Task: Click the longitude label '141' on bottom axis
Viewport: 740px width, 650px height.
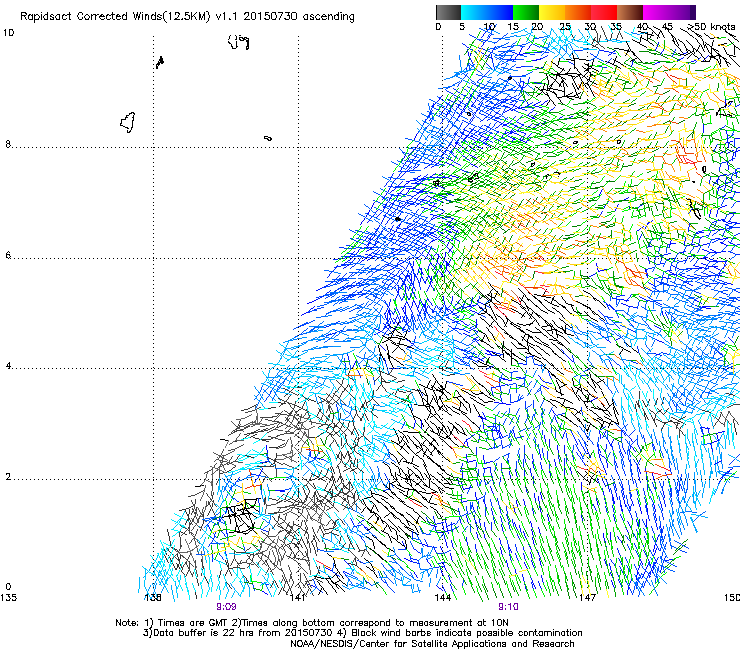Action: pos(297,598)
